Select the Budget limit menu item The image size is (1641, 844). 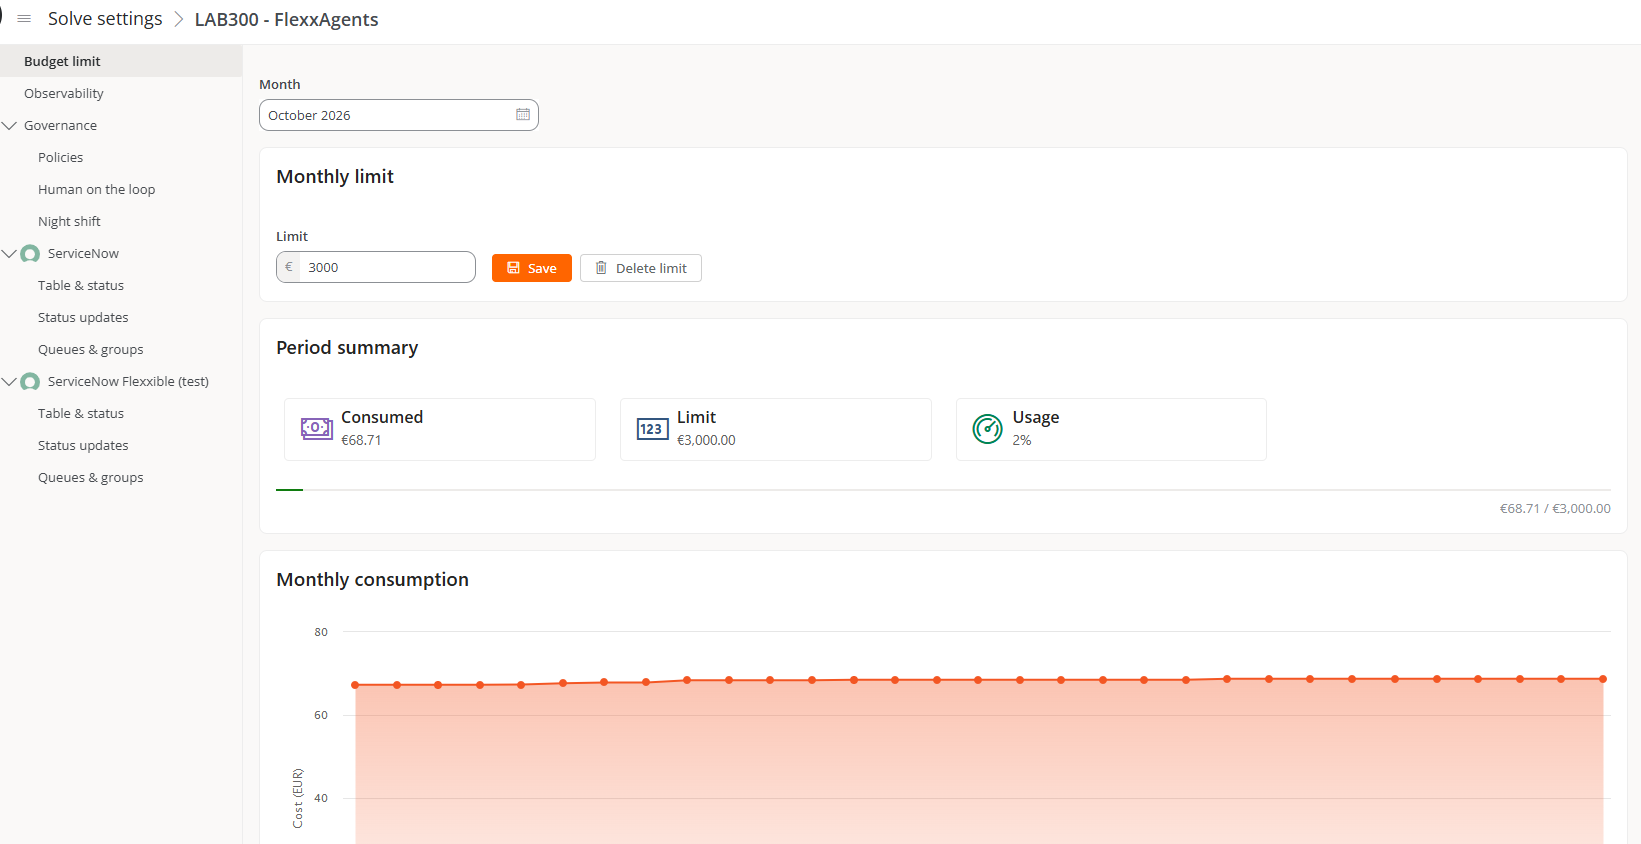pyautogui.click(x=121, y=61)
